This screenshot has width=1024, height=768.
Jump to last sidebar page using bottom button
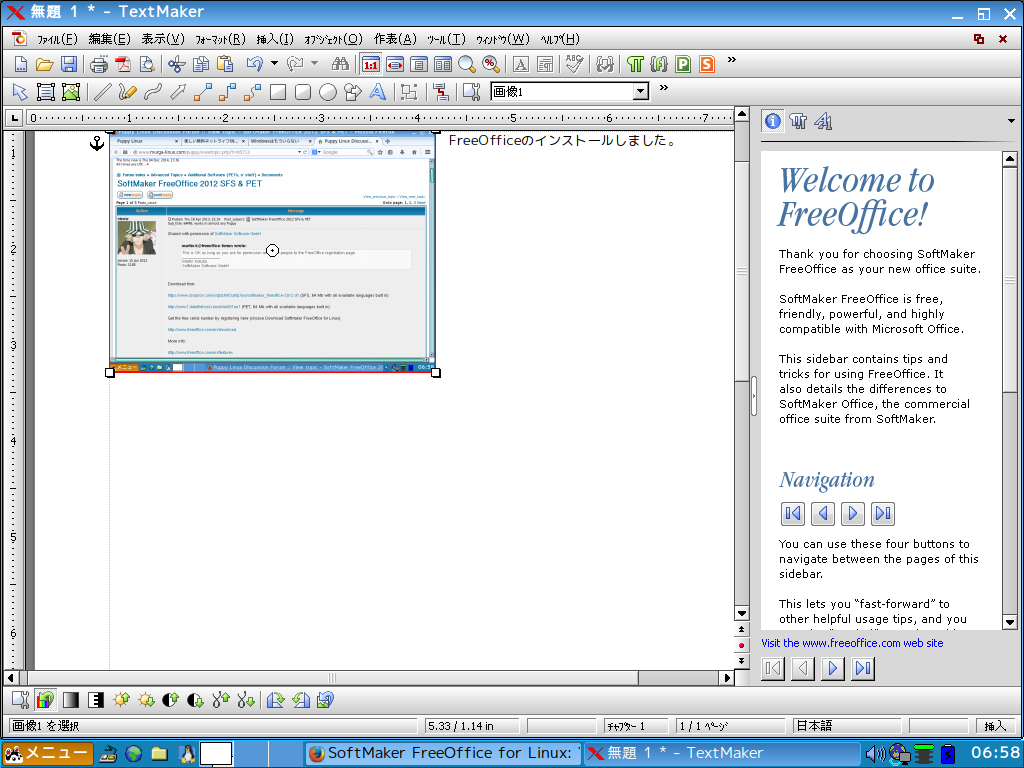pyautogui.click(x=863, y=668)
